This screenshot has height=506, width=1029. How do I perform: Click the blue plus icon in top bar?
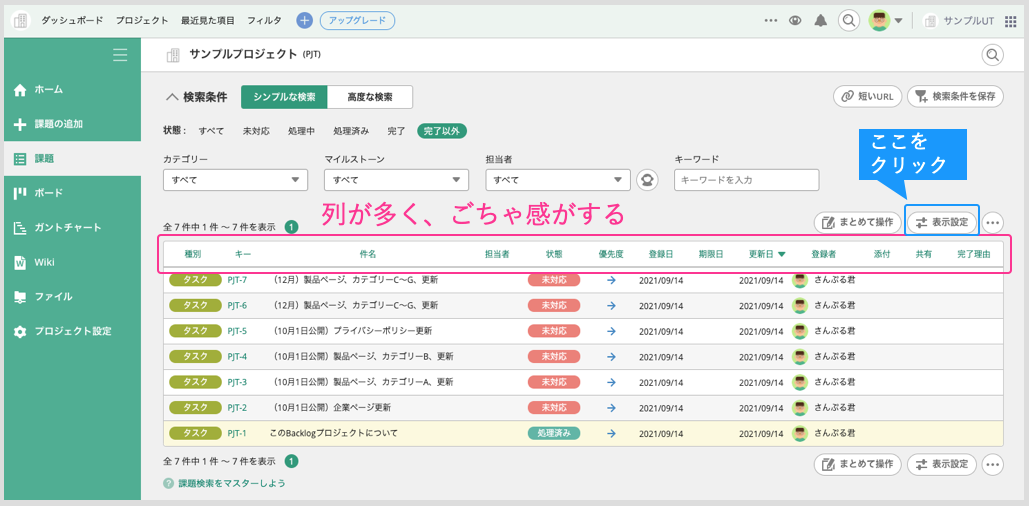[x=305, y=20]
